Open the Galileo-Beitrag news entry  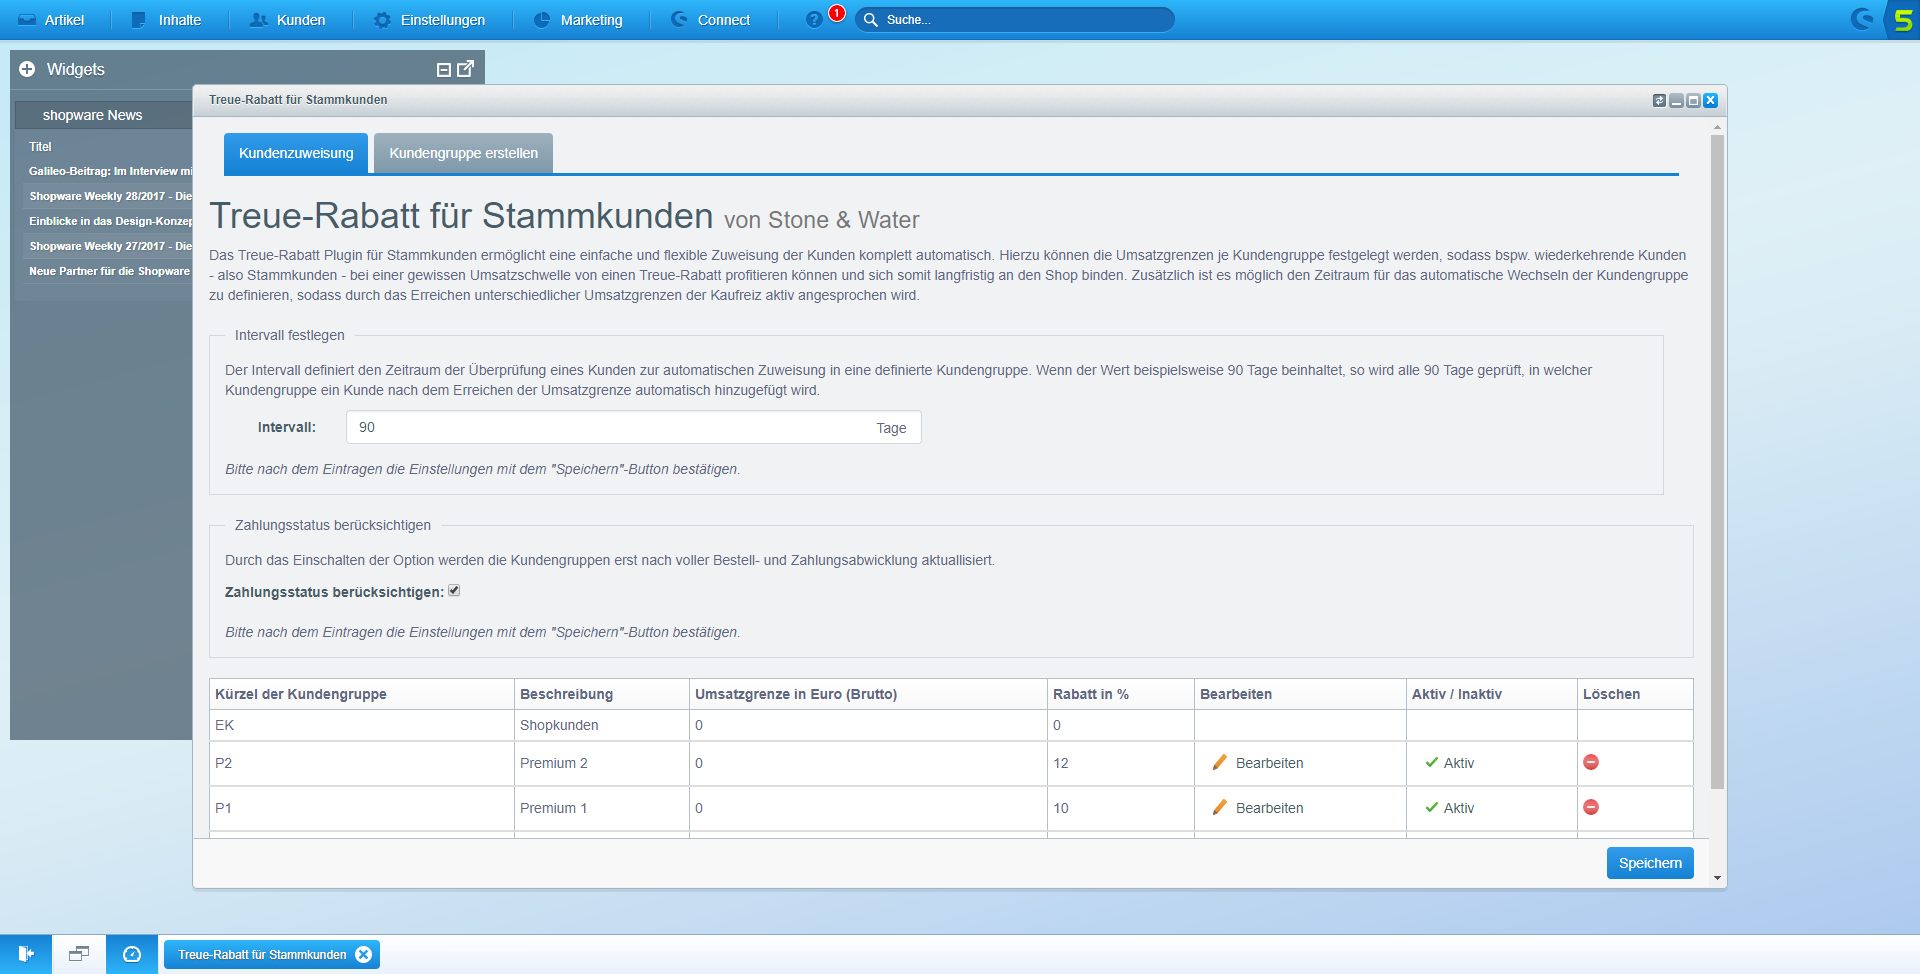110,171
